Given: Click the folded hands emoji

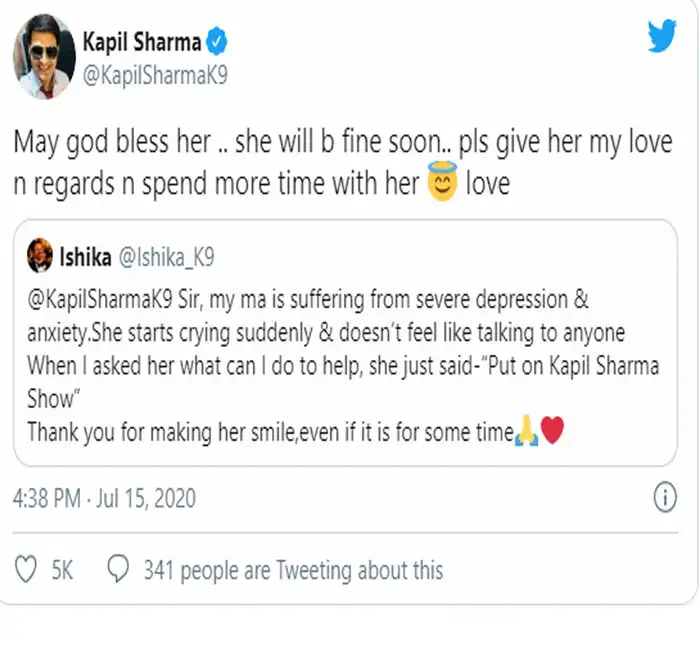Looking at the screenshot, I should click(527, 433).
